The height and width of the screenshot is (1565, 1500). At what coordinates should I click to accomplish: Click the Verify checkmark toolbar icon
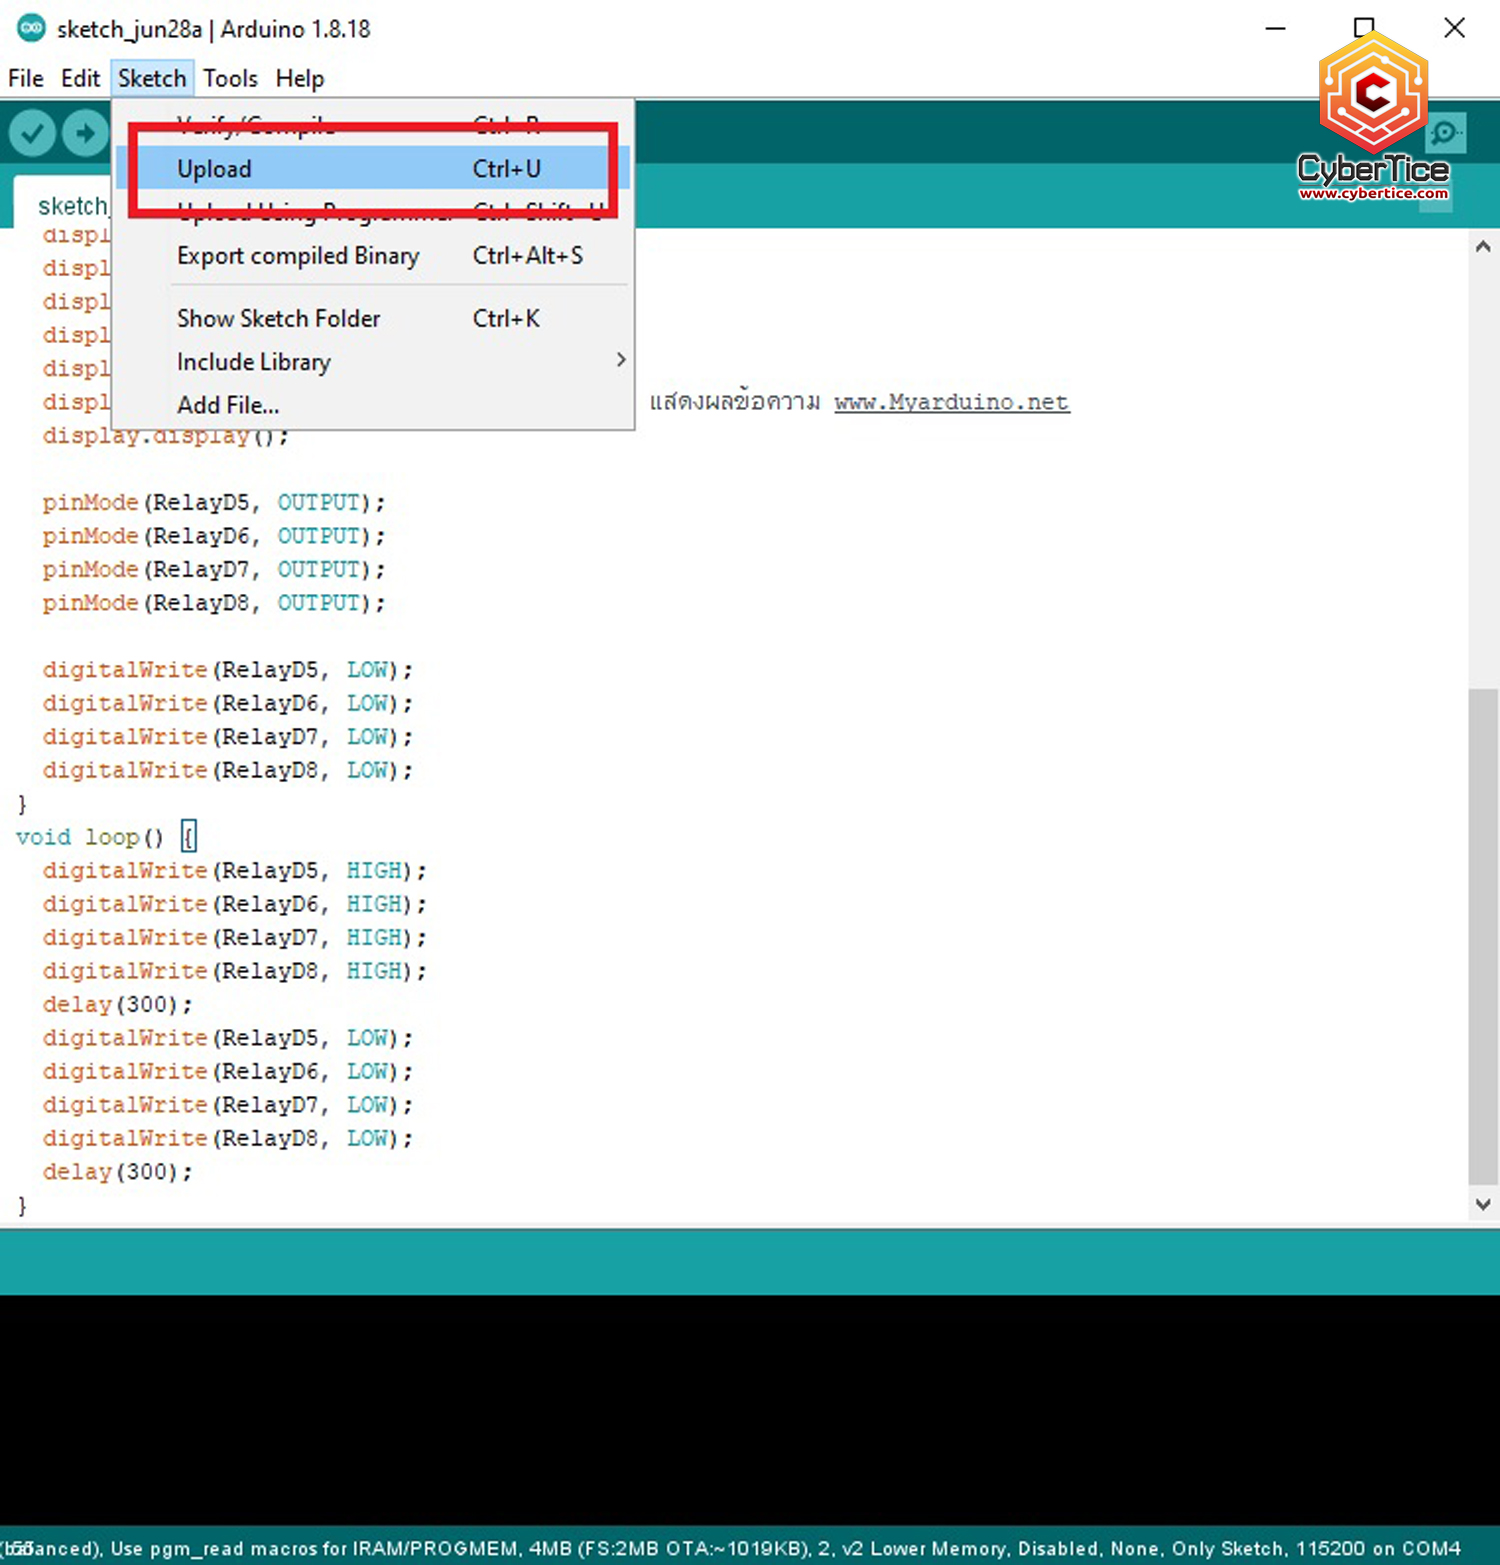(x=31, y=131)
